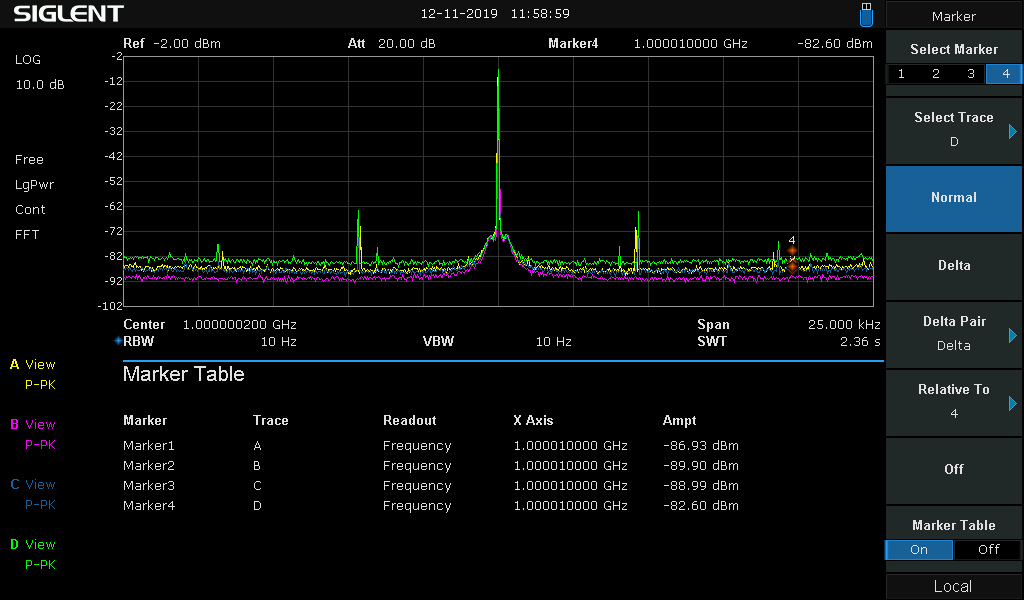Turn the Marker Table On

pyautogui.click(x=919, y=550)
